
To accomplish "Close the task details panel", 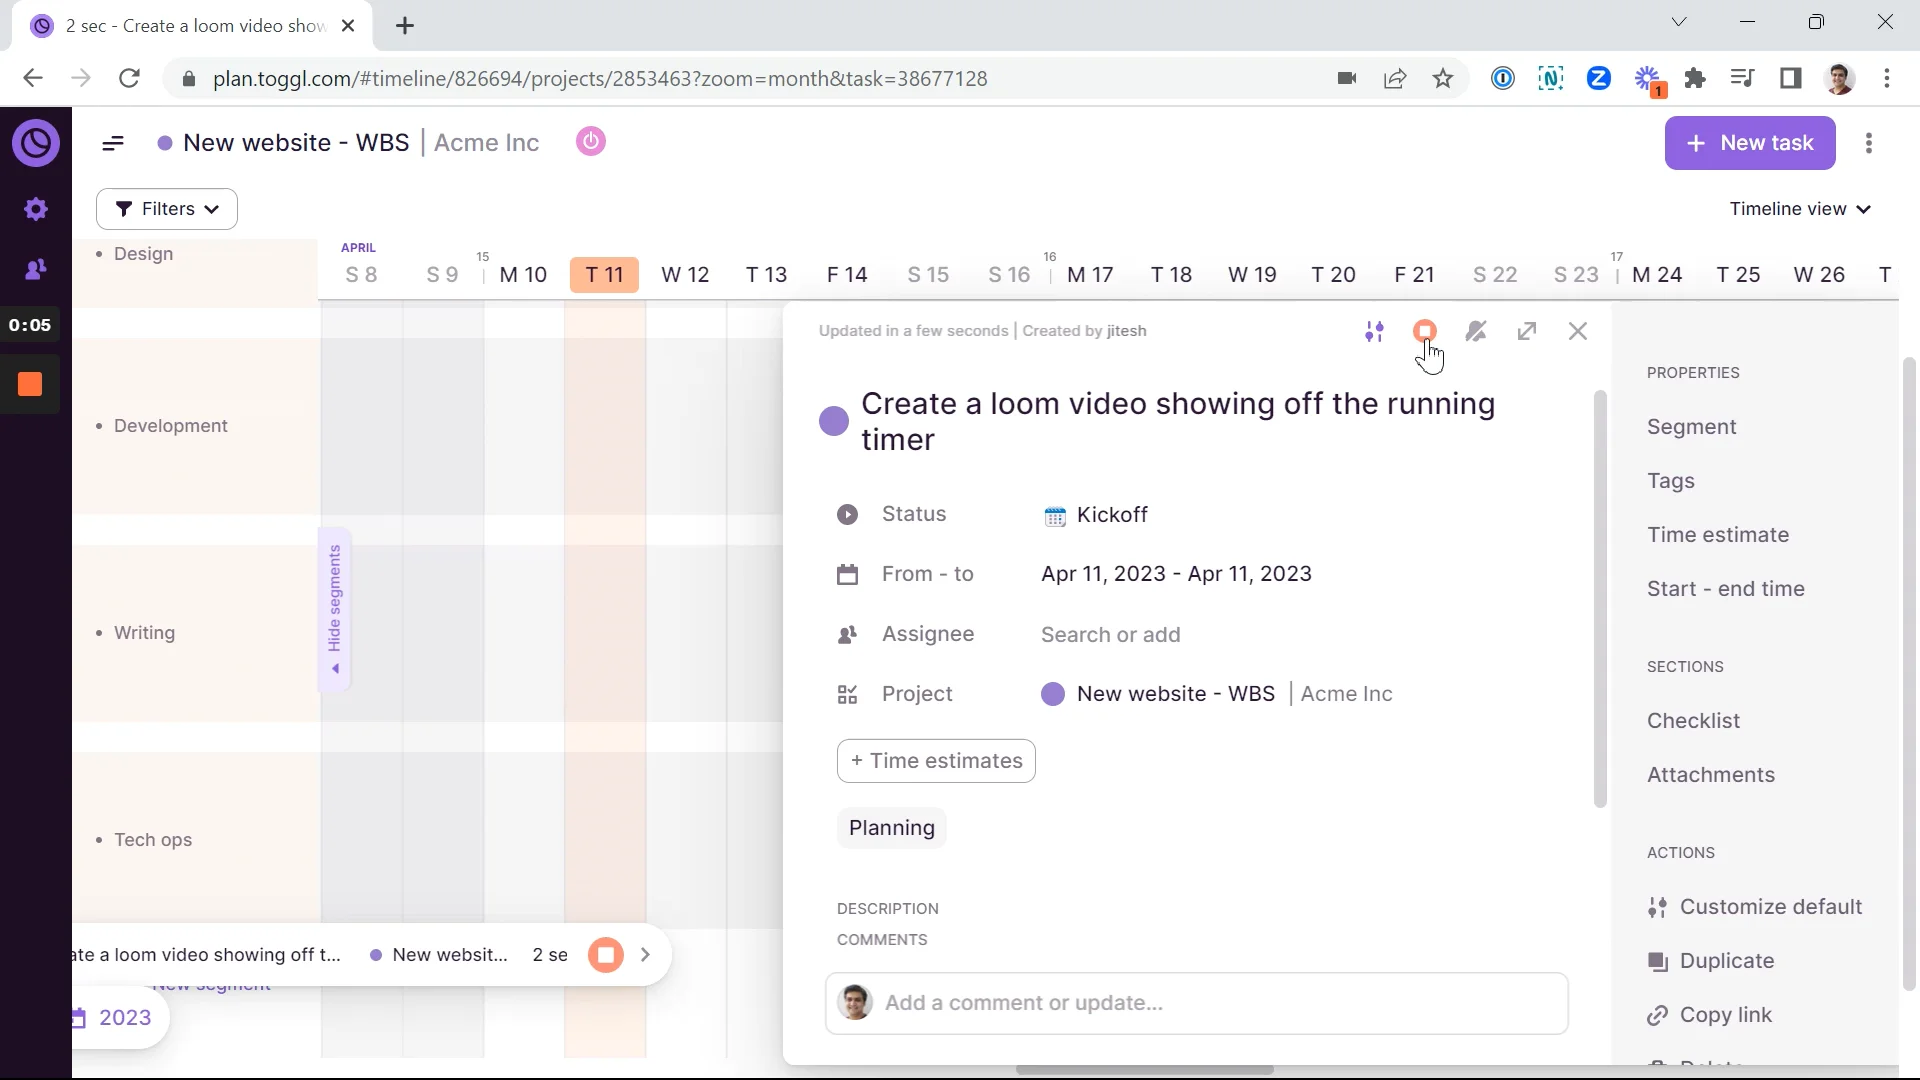I will point(1578,331).
